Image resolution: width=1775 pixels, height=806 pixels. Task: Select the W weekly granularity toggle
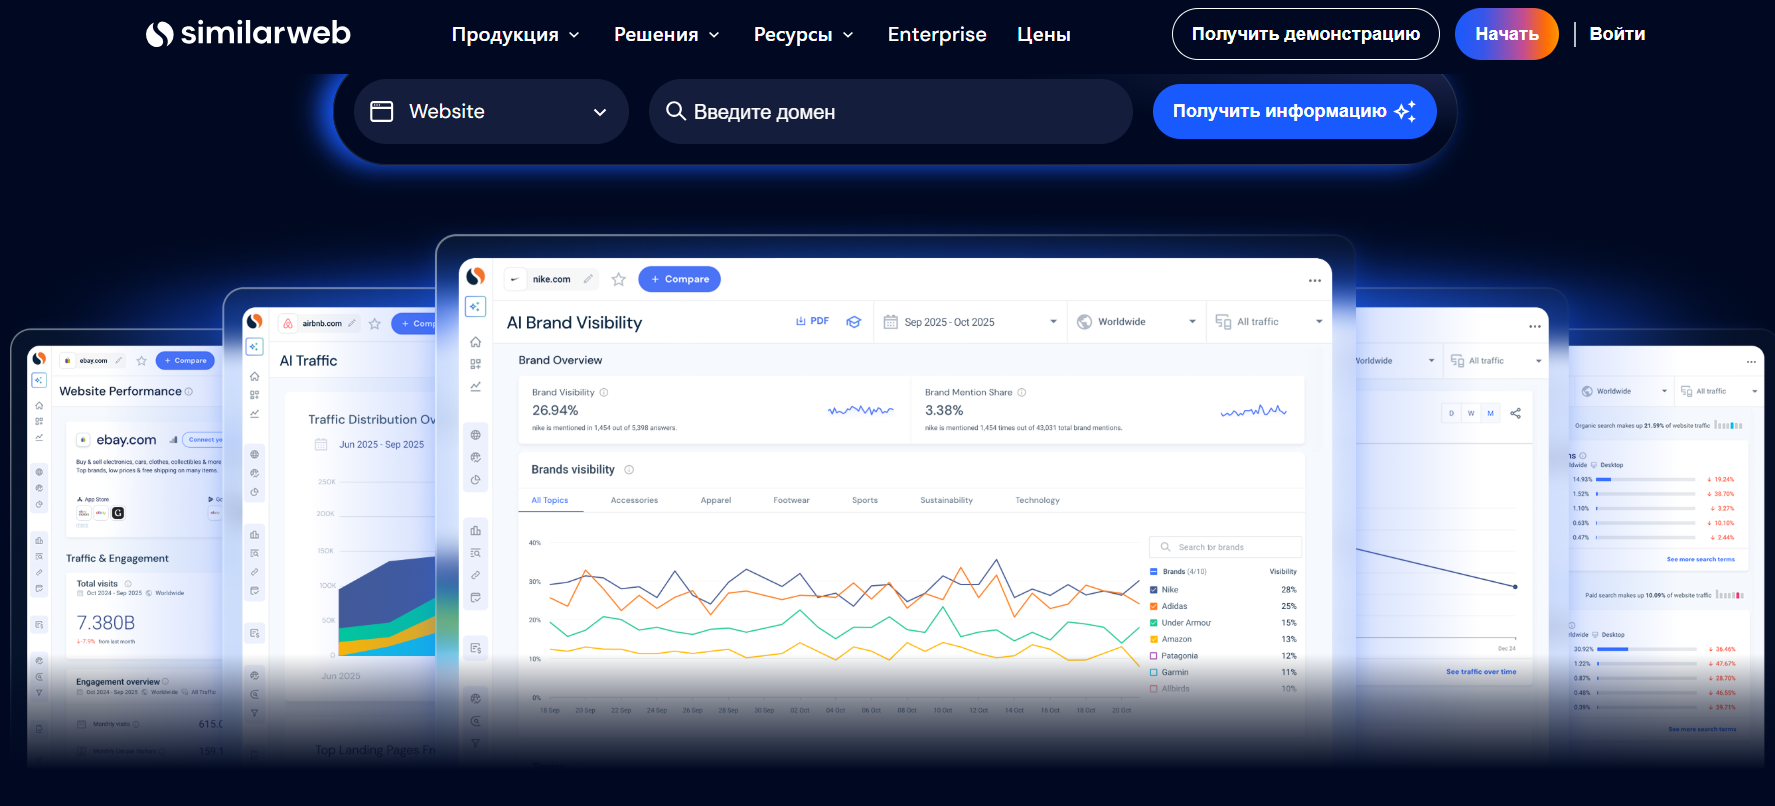[x=1471, y=413]
